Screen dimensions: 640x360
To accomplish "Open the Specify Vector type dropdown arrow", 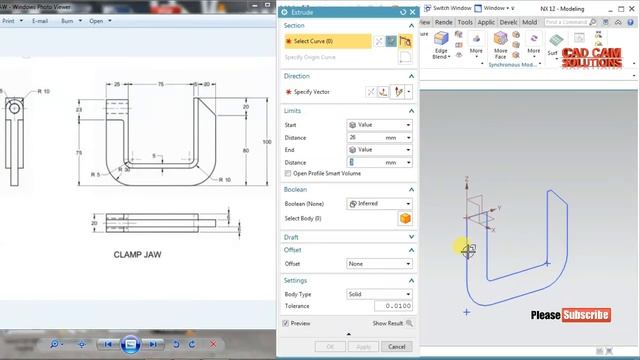I will pos(409,92).
